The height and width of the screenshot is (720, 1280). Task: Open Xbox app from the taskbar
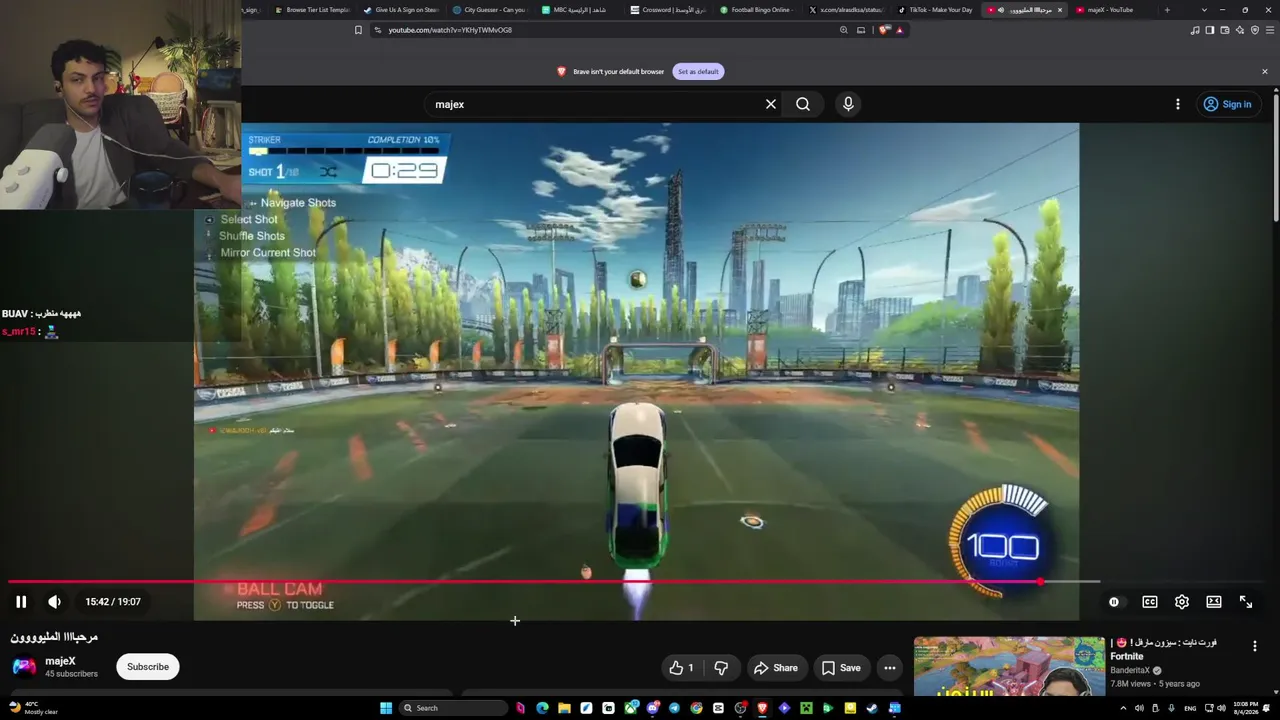click(x=630, y=708)
